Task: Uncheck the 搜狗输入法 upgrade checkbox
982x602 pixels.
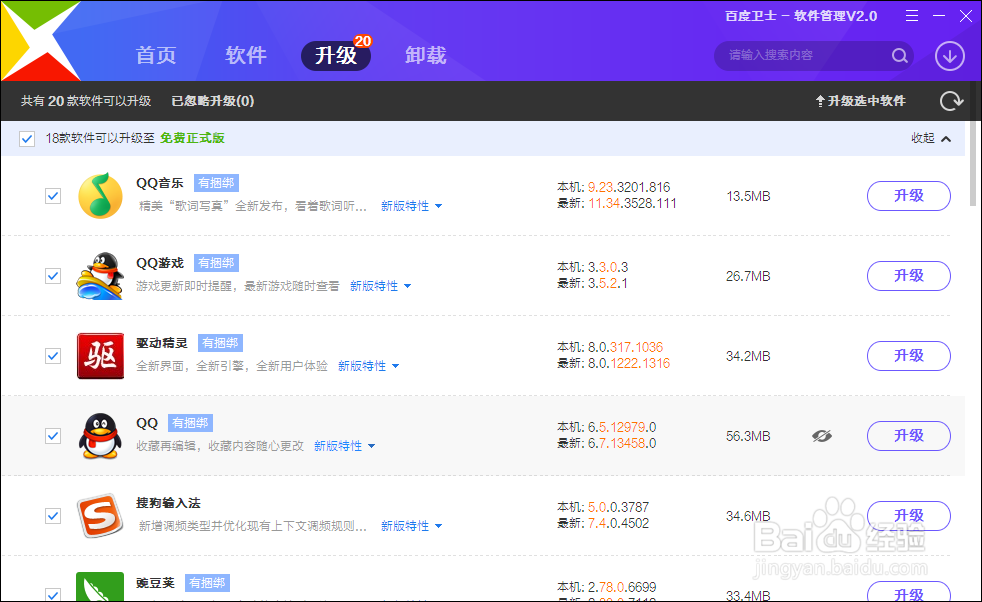Action: 53,516
